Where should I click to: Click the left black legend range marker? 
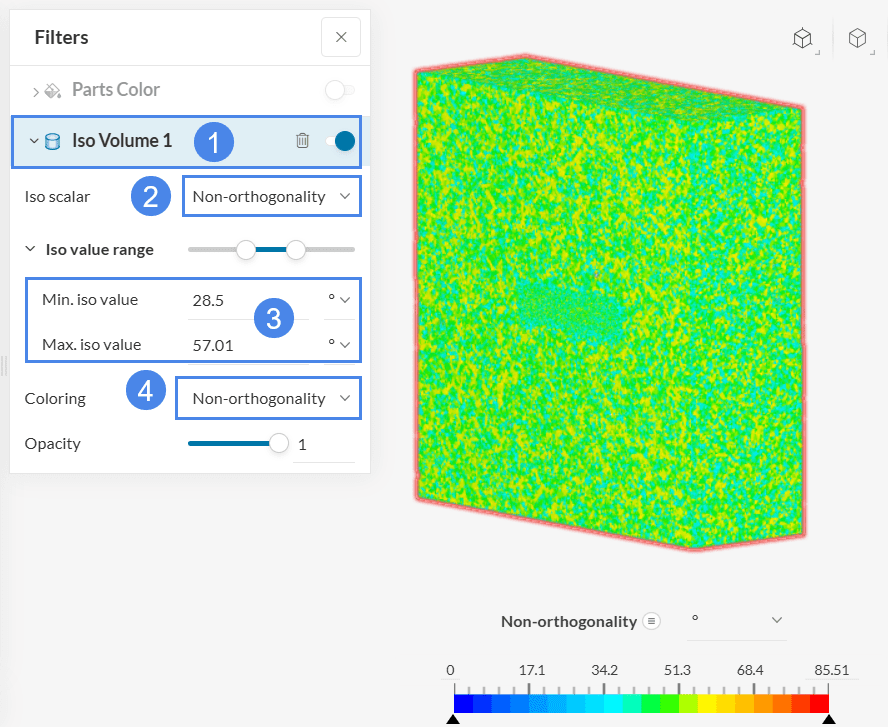coord(453,718)
